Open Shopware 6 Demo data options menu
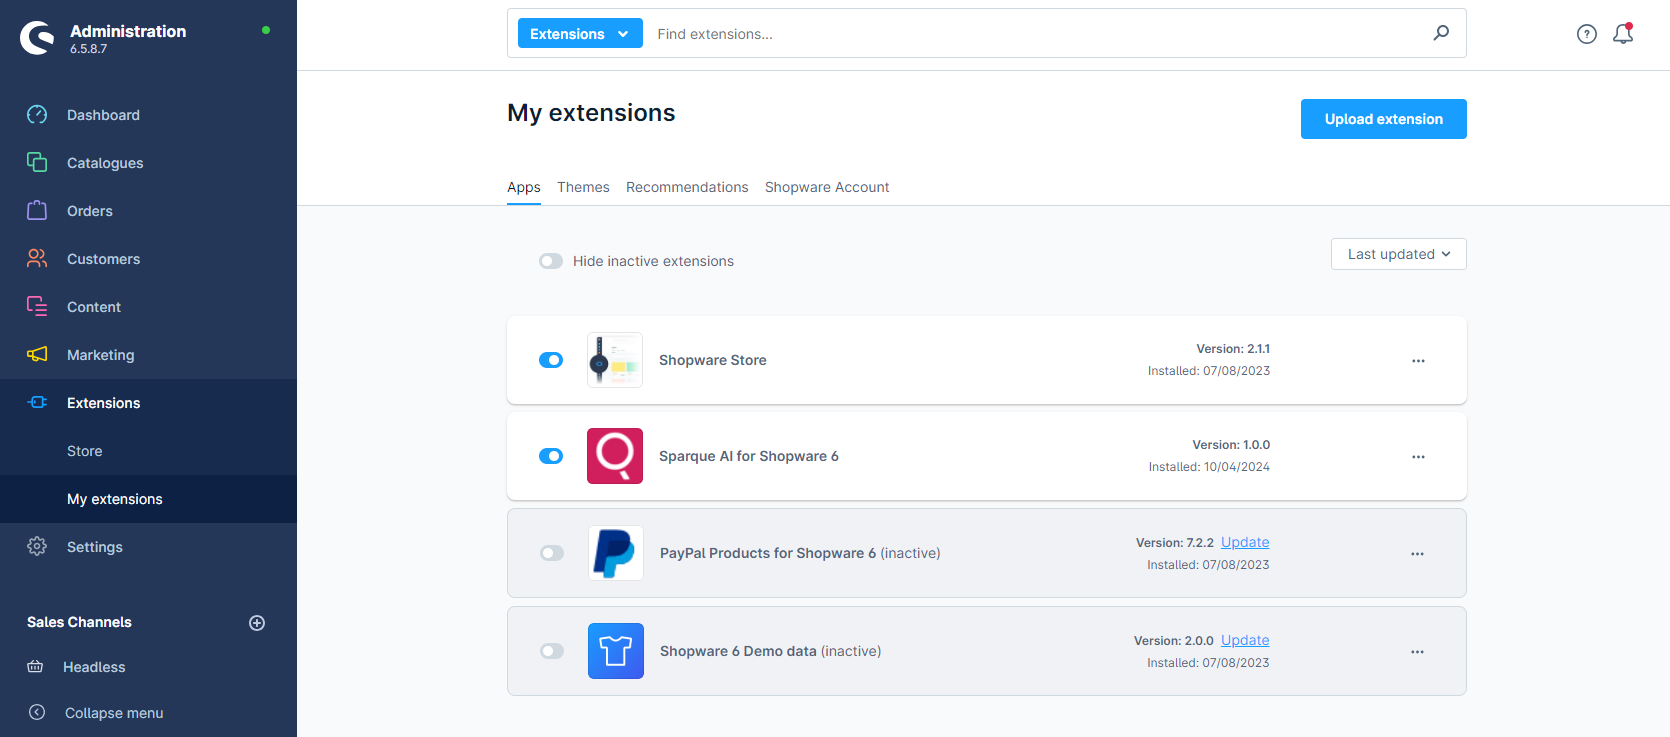The image size is (1670, 737). click(x=1417, y=651)
